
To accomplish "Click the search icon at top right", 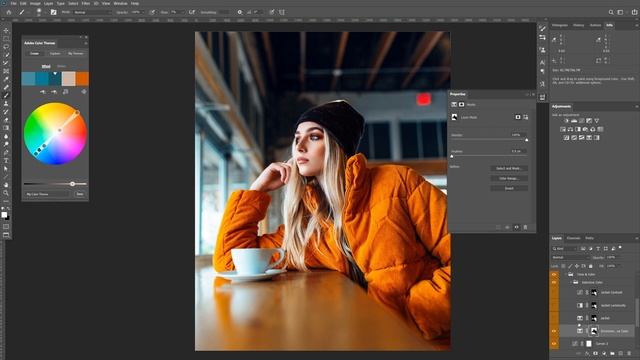I will (x=611, y=12).
